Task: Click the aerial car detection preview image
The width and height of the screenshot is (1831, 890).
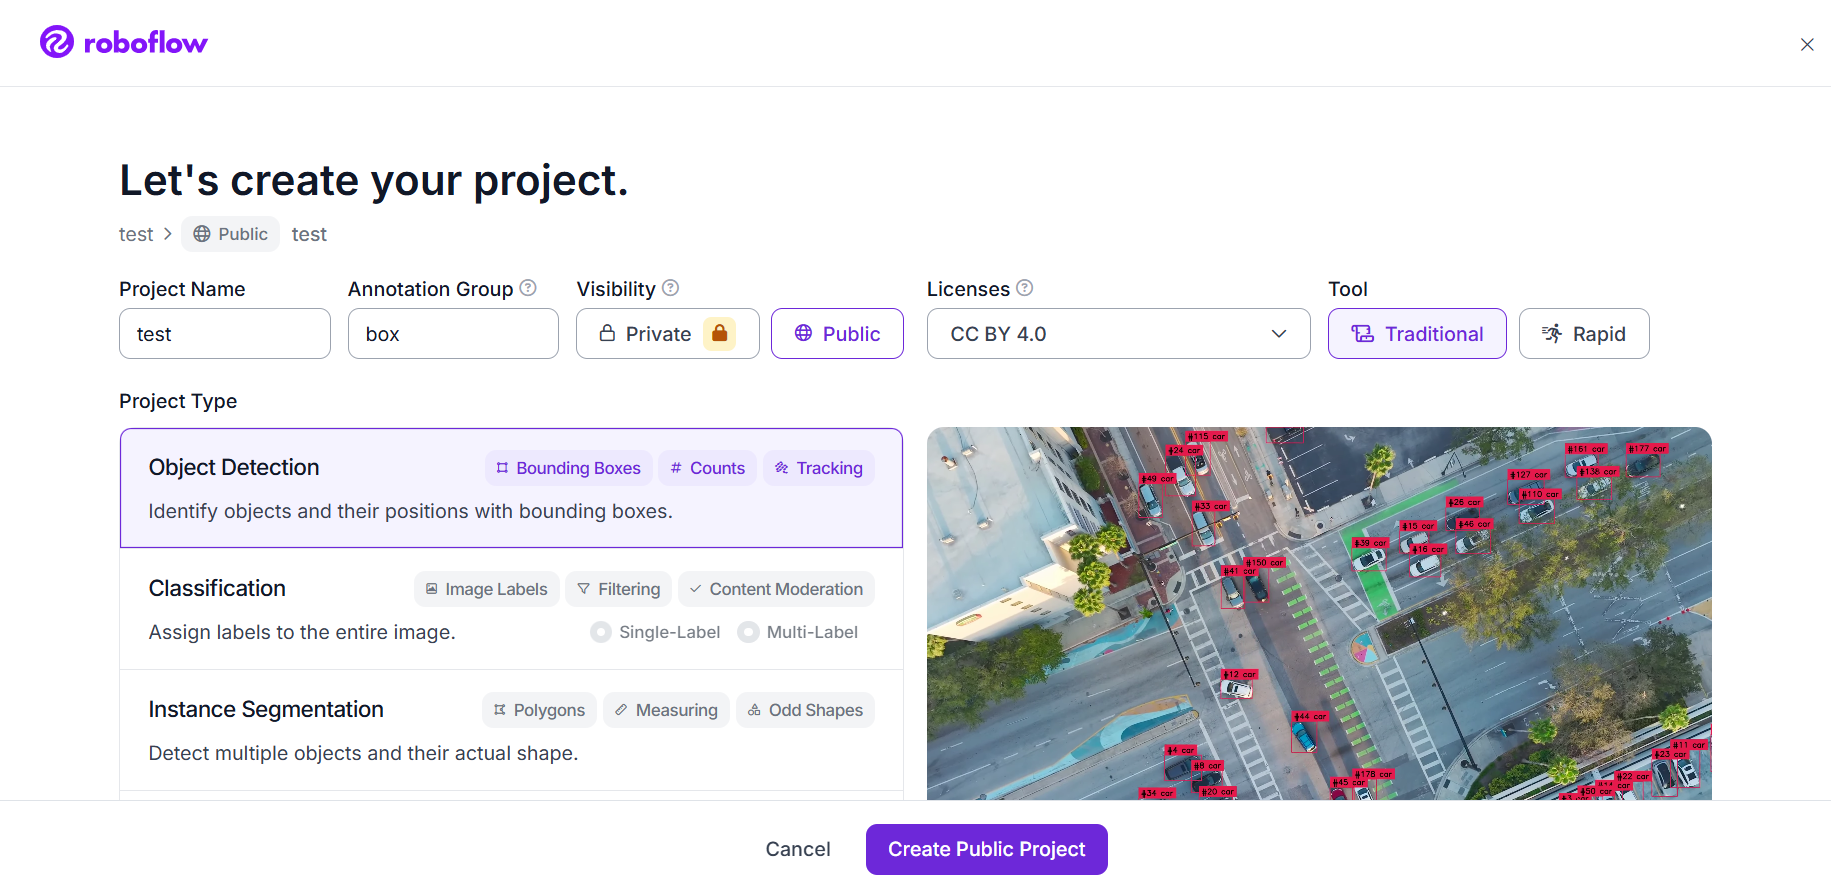Action: 1319,613
